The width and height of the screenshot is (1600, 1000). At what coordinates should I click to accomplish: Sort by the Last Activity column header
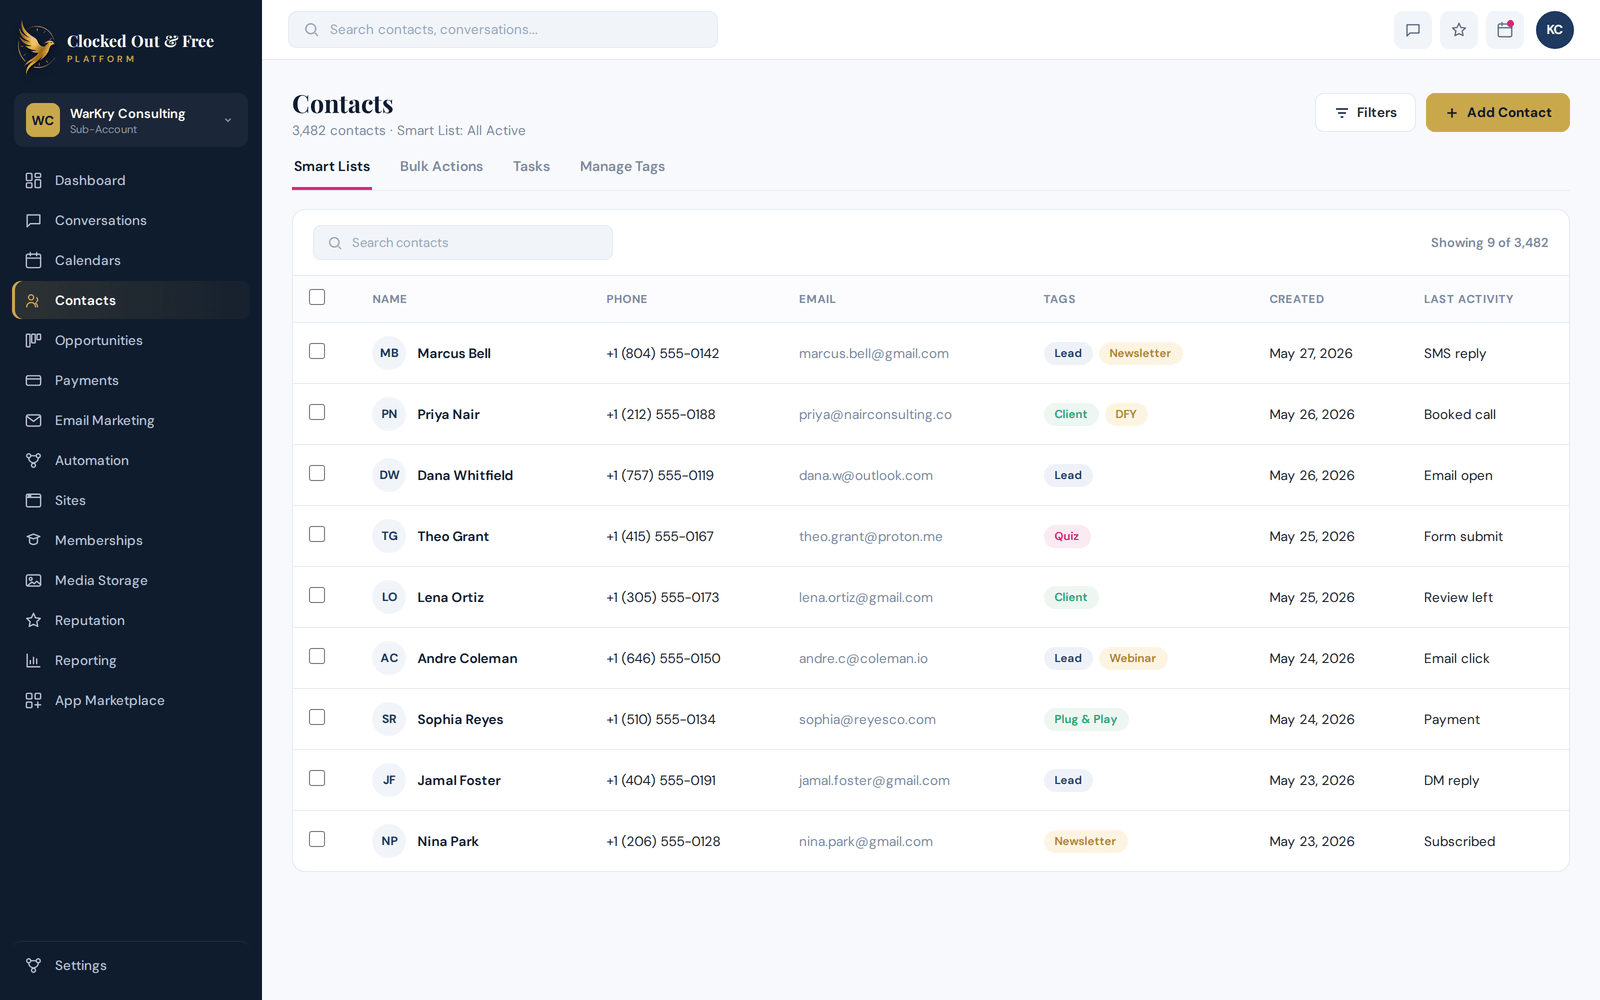[x=1468, y=299]
